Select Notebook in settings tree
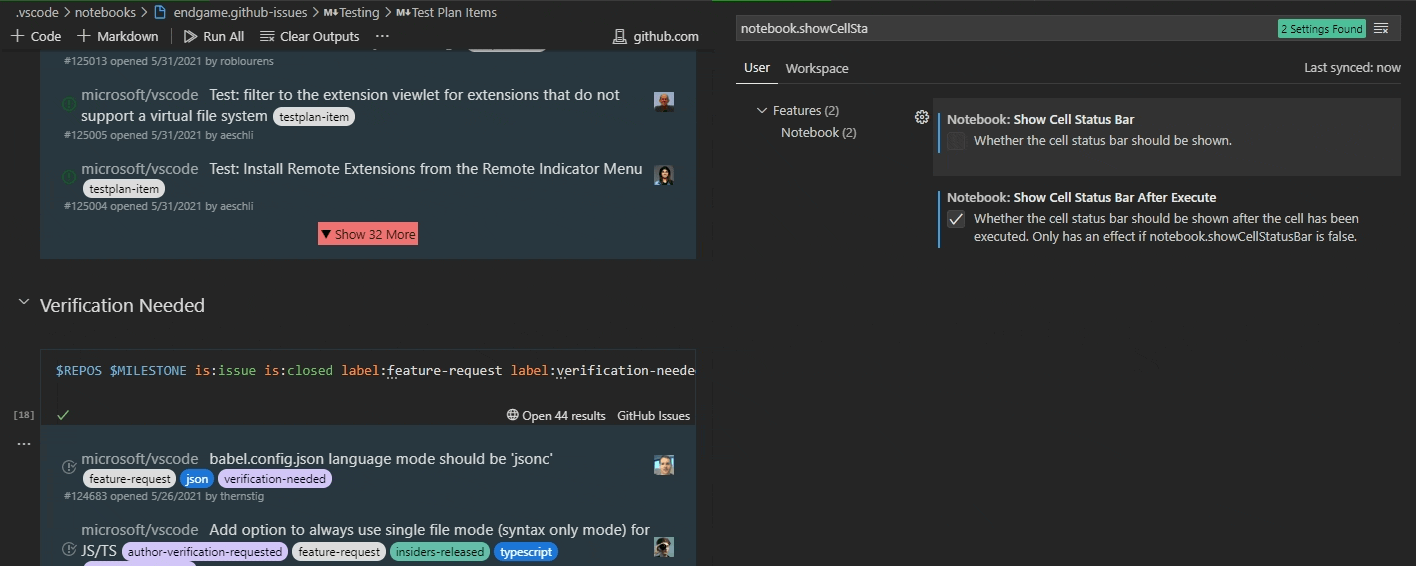The height and width of the screenshot is (566, 1416). 819,133
